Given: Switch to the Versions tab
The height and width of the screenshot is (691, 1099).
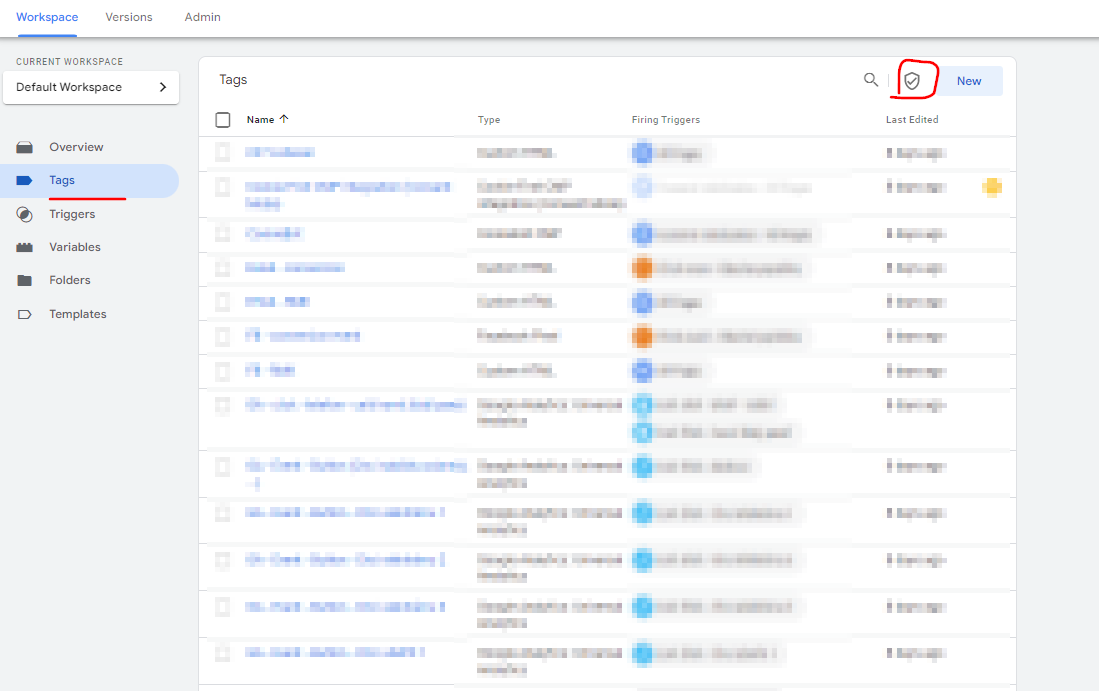Looking at the screenshot, I should tap(129, 17).
